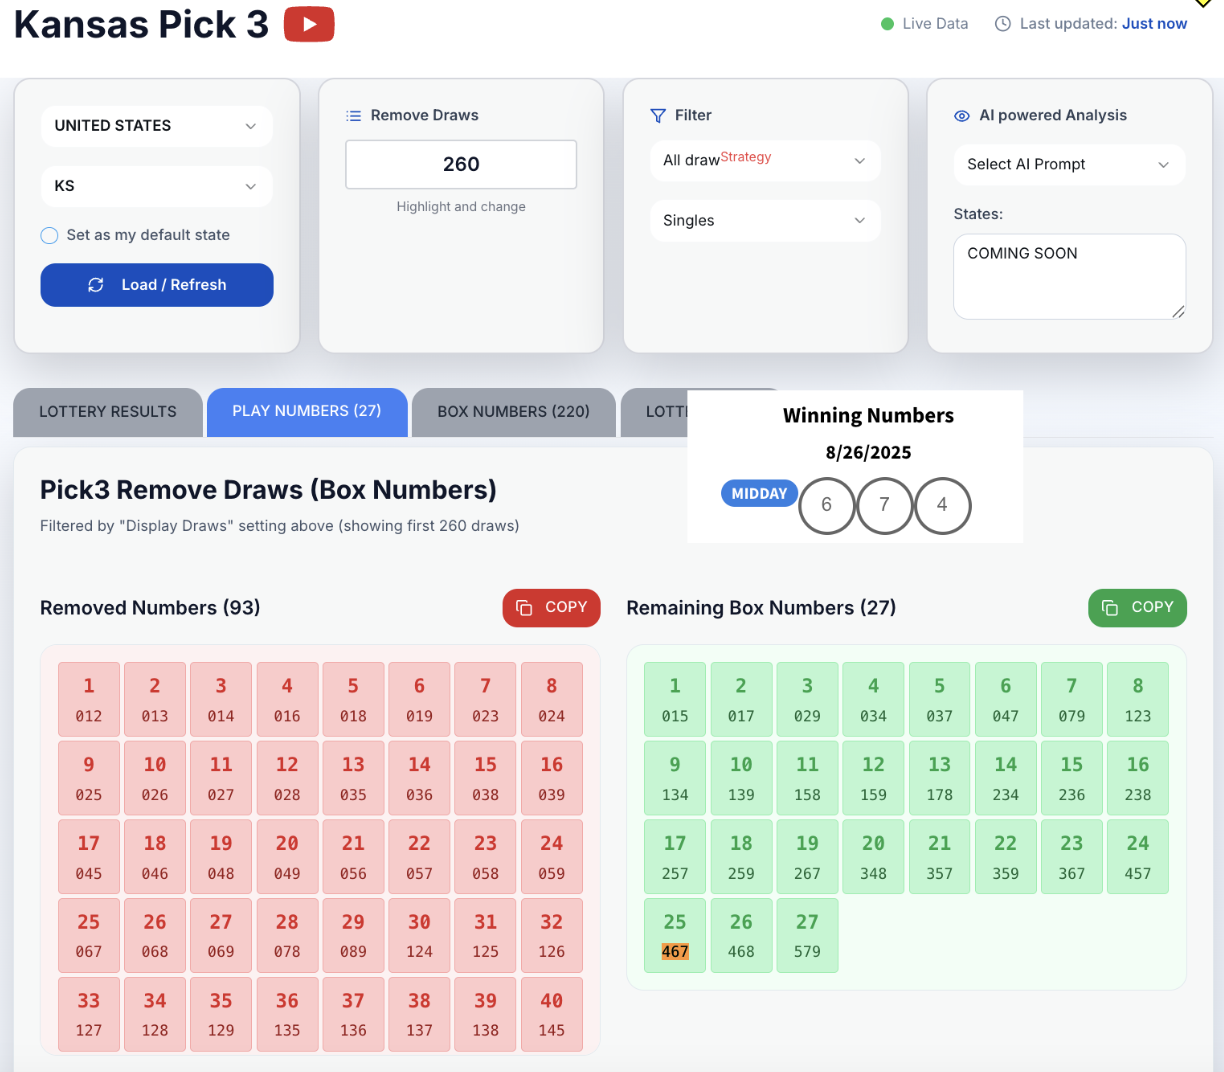
Task: Open the All draw strategy dropdown
Action: [x=765, y=161]
